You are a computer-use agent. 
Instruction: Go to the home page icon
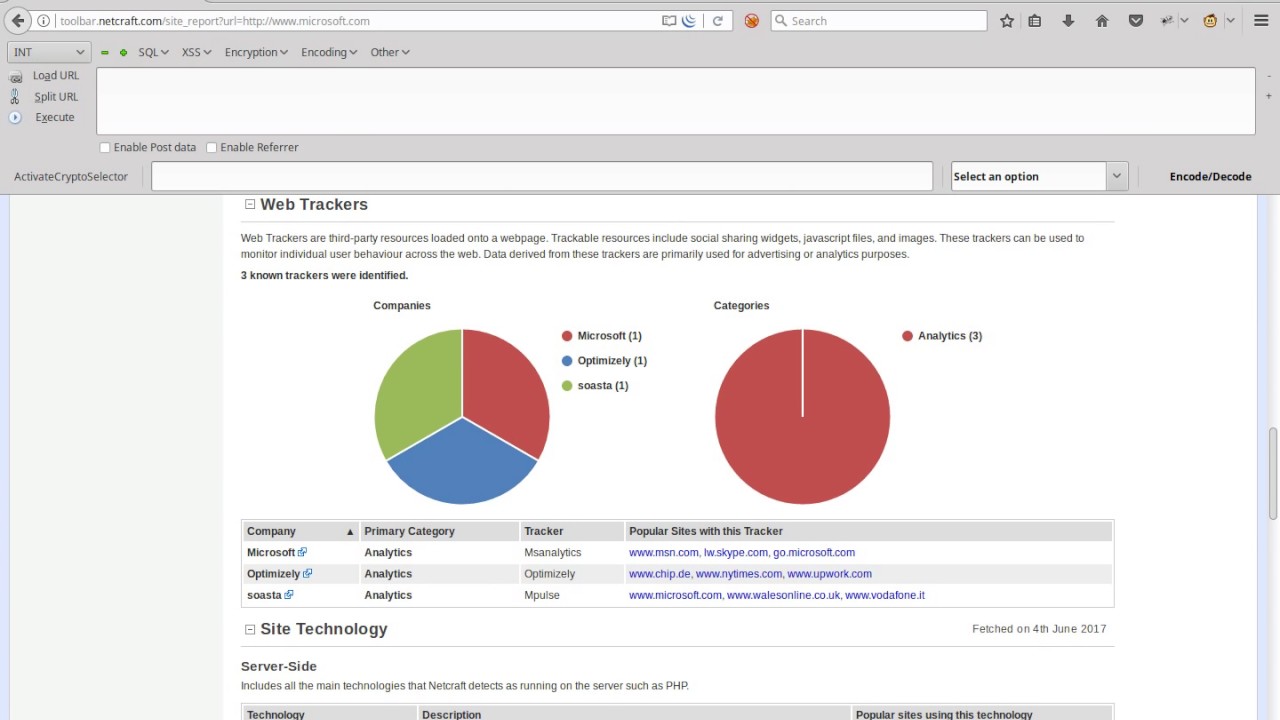[x=1102, y=21]
